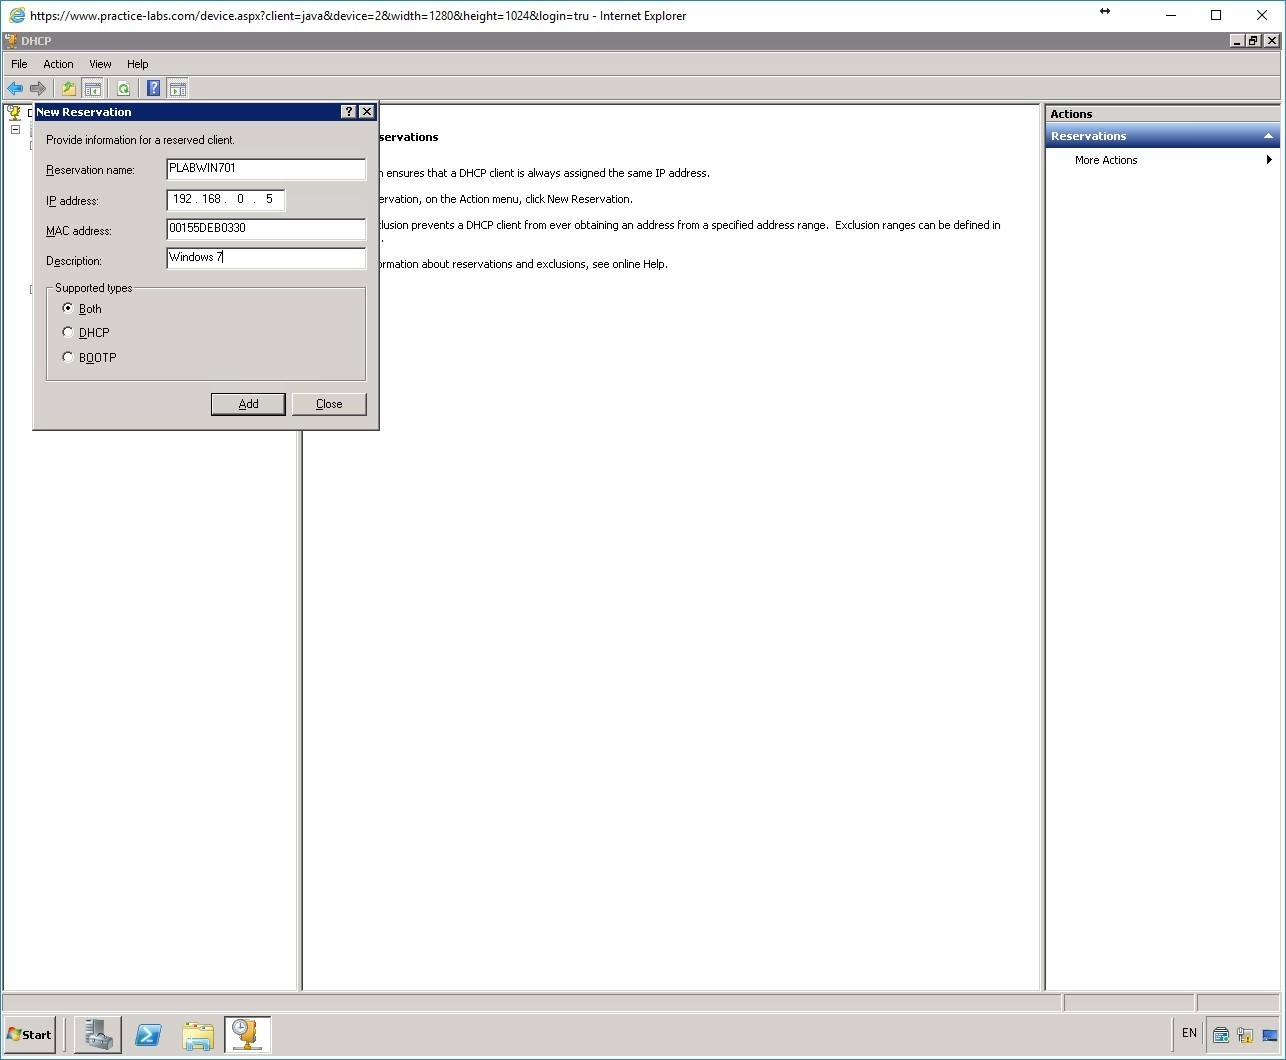This screenshot has width=1286, height=1060.
Task: Click the Forward navigation arrow
Action: click(x=39, y=88)
